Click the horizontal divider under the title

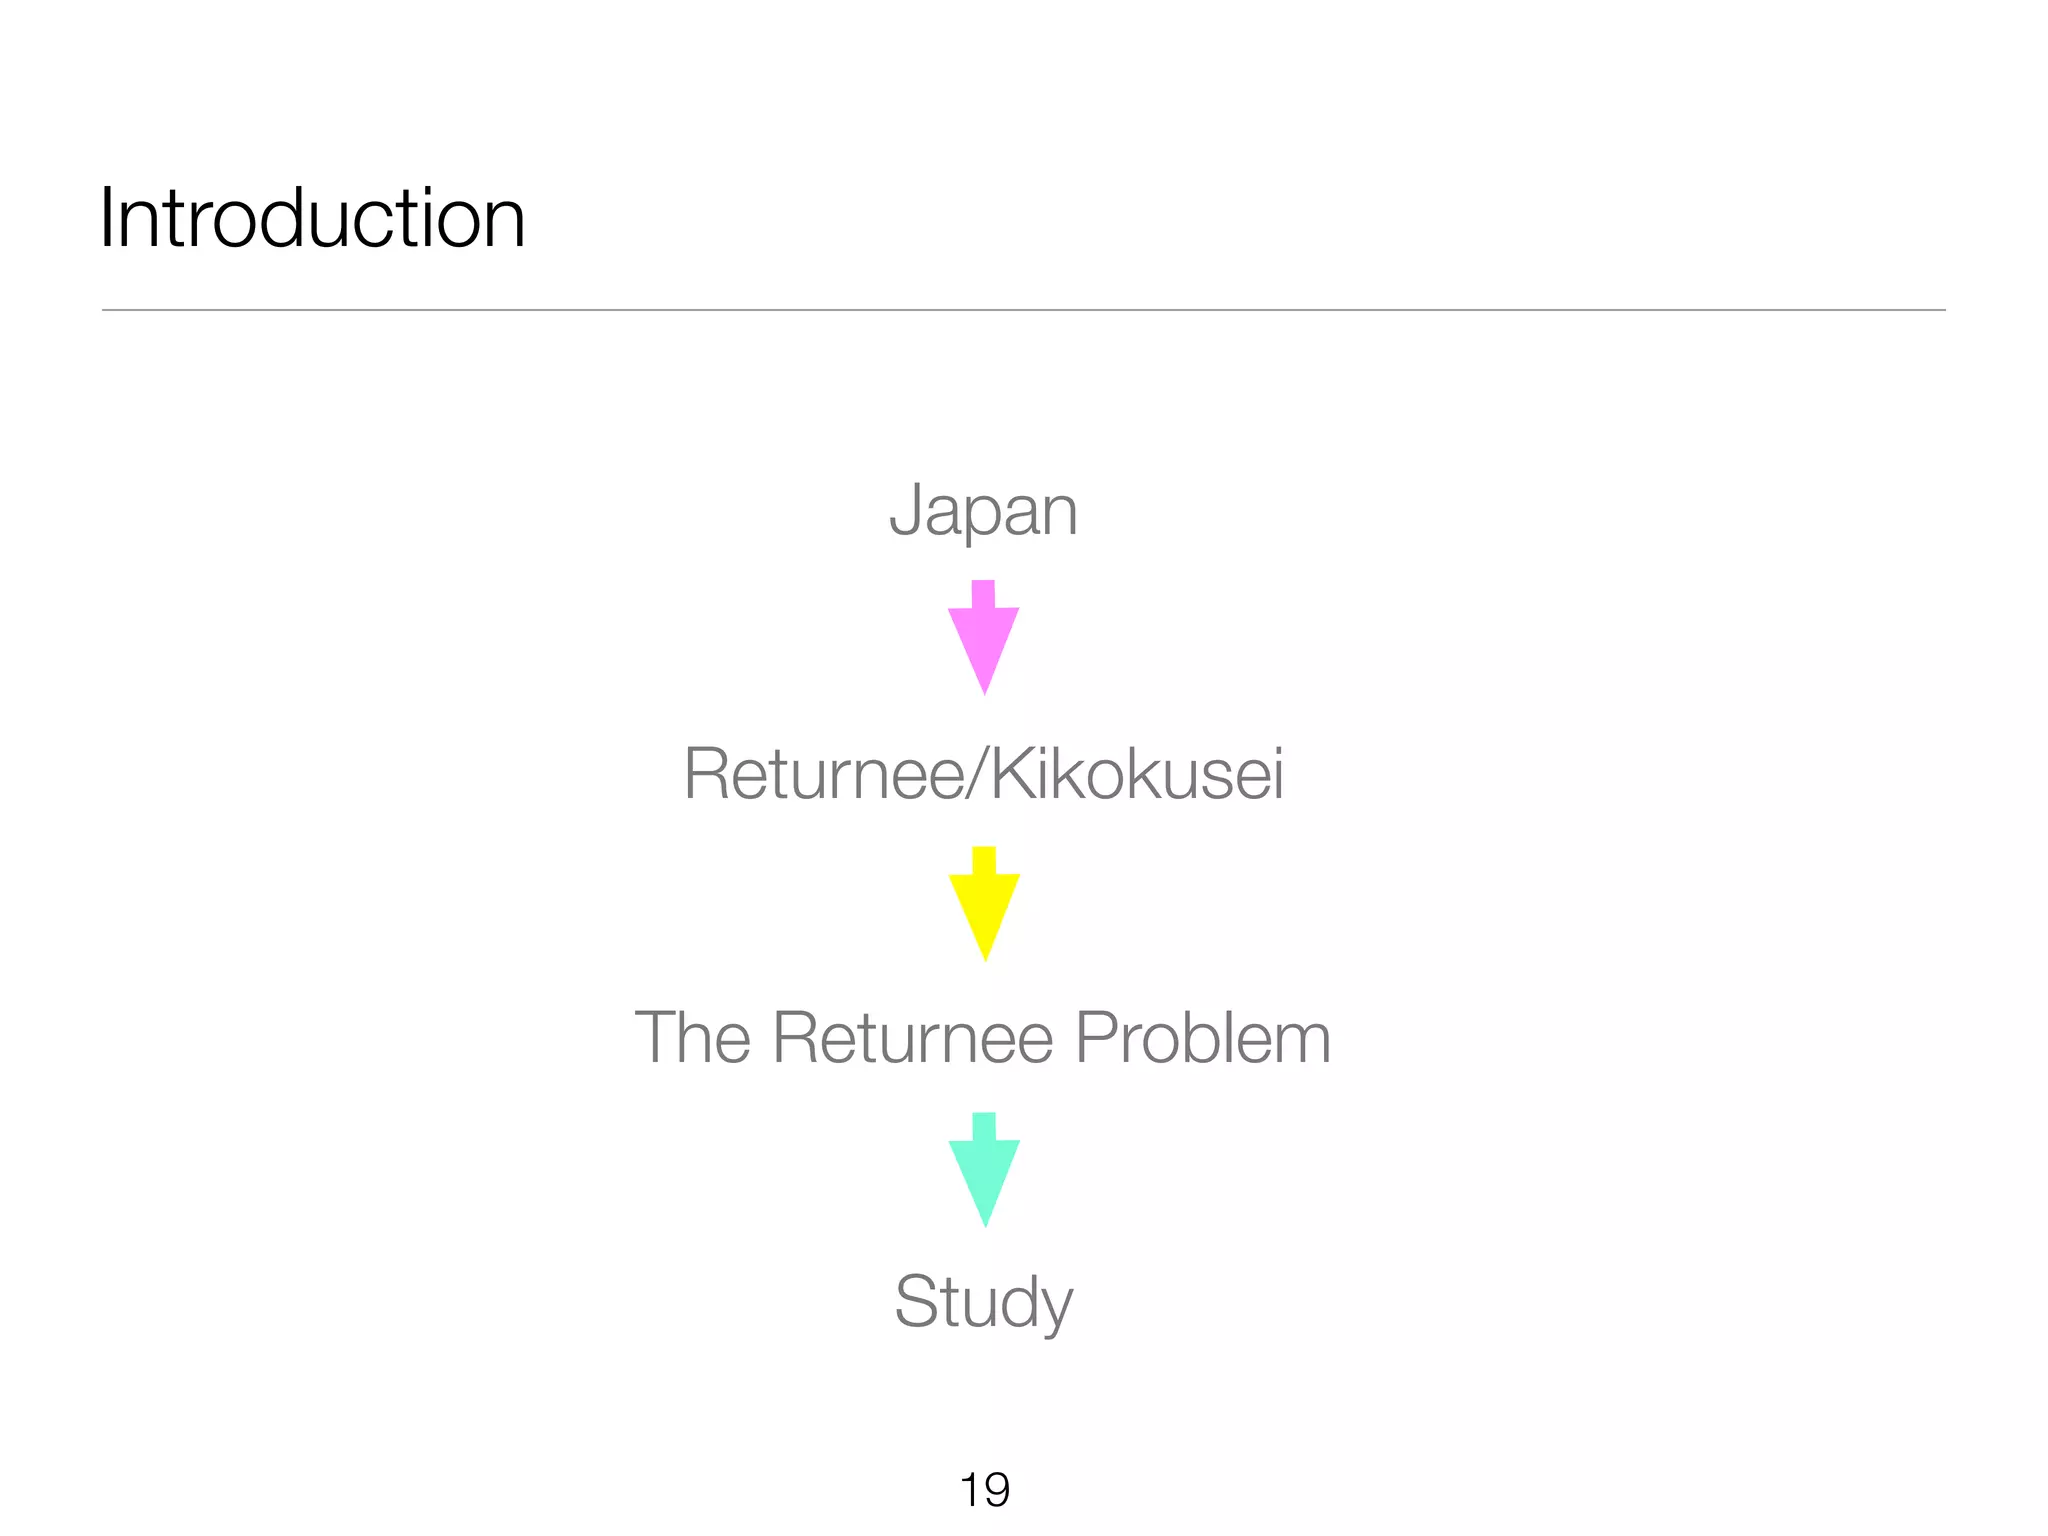1023,310
